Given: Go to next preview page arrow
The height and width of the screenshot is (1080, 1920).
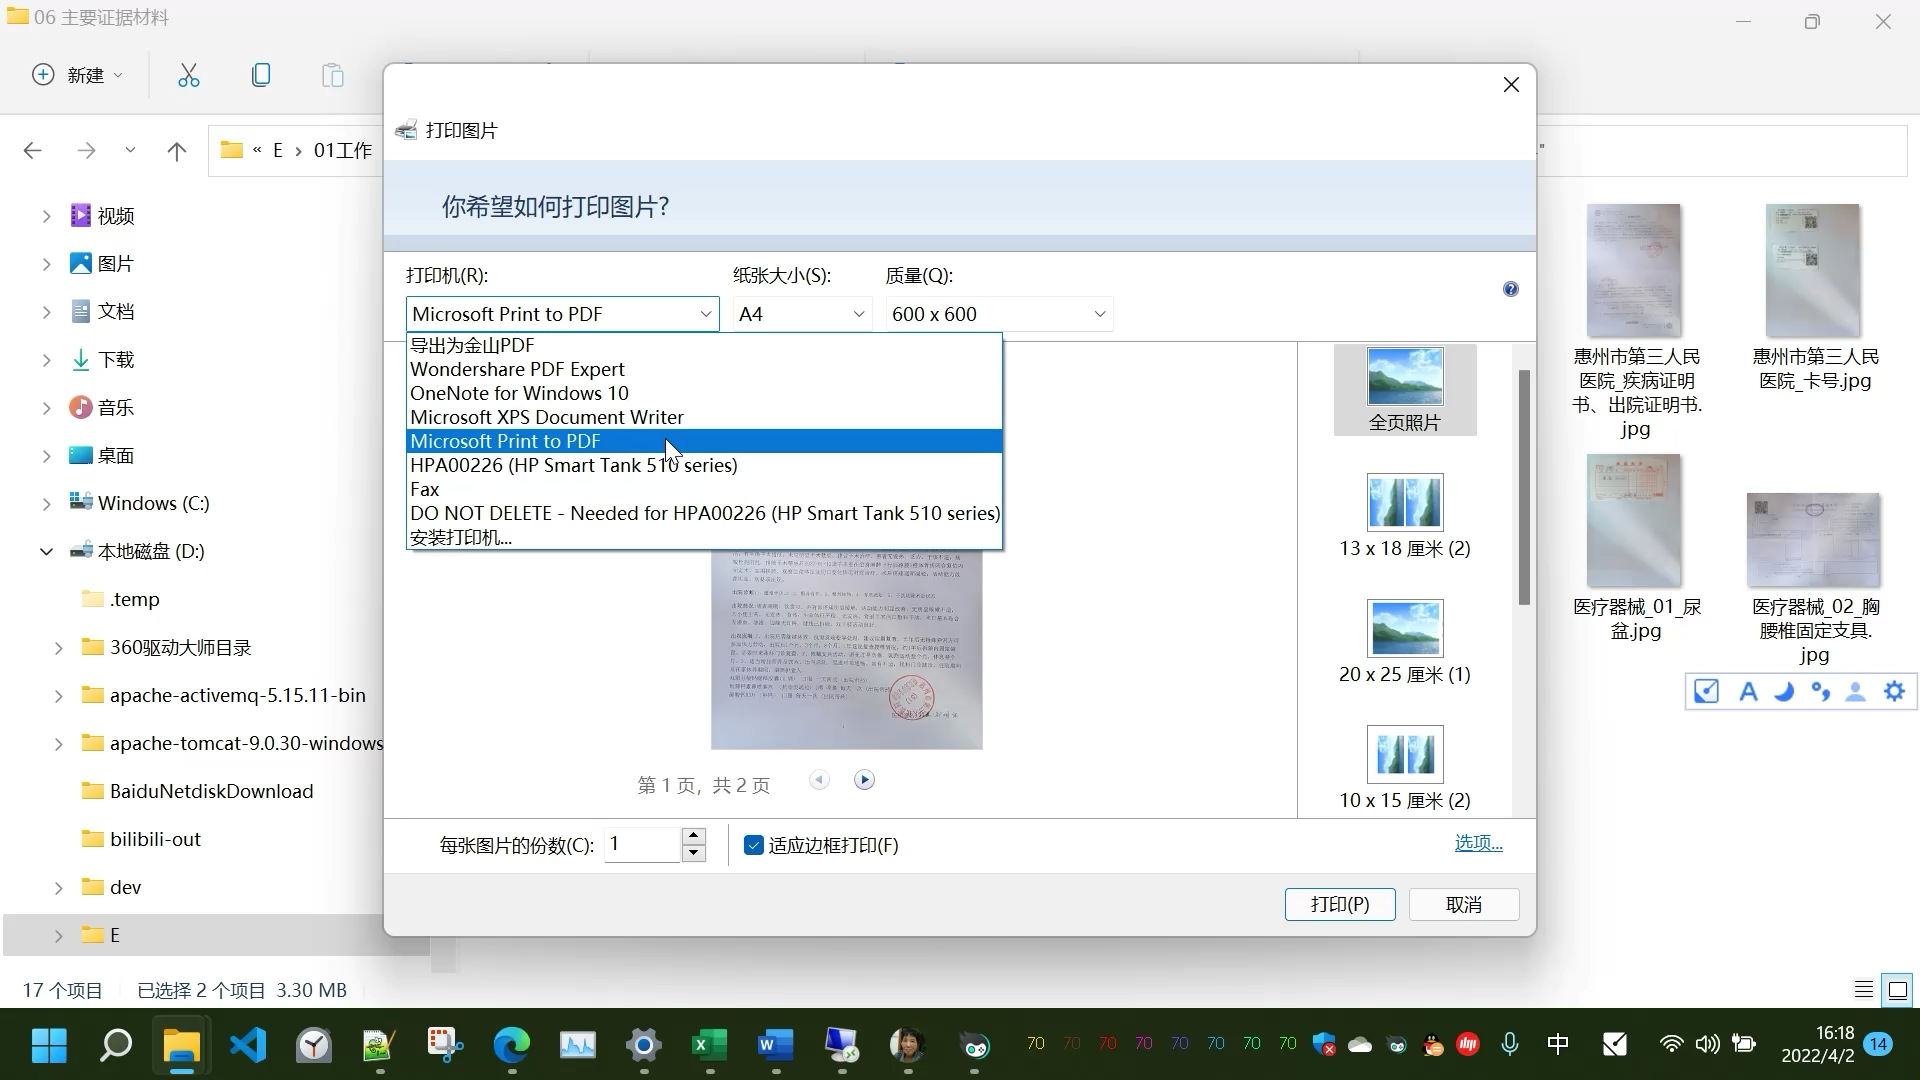Looking at the screenshot, I should (865, 780).
